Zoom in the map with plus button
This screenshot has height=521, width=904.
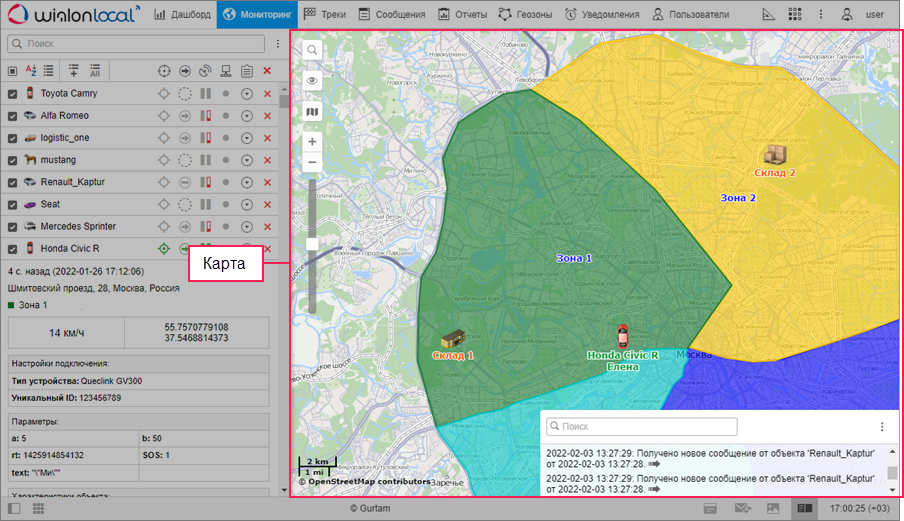312,142
